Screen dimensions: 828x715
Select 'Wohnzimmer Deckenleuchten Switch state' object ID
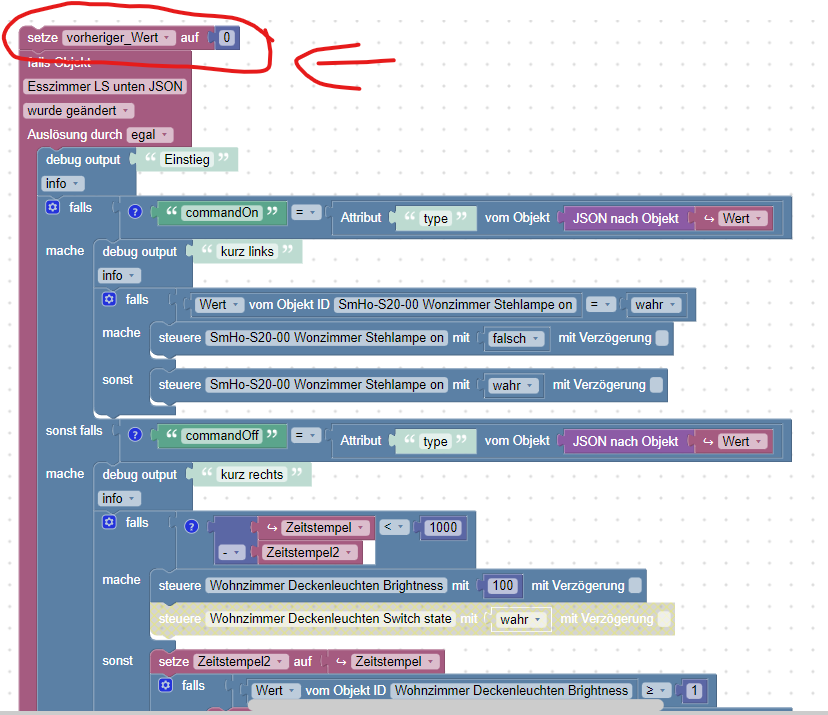tap(331, 618)
